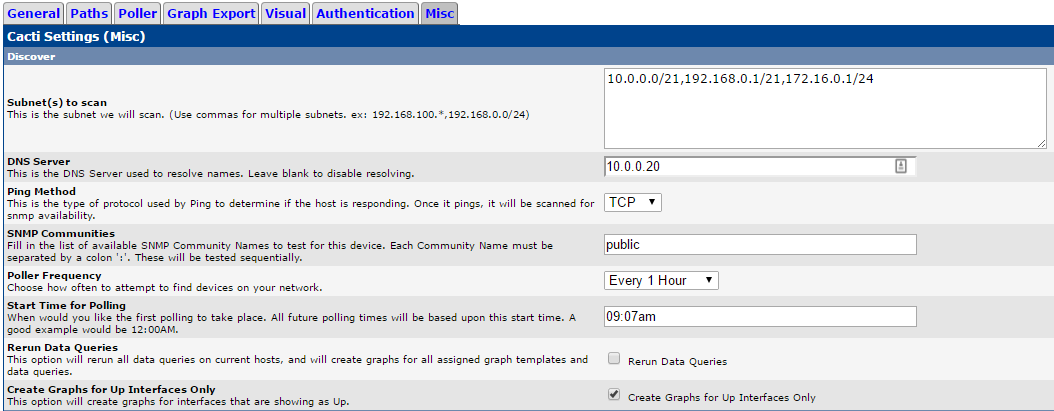1054x411 pixels.
Task: Click the 'Poller Frequency' setting label
Action: coord(54,276)
